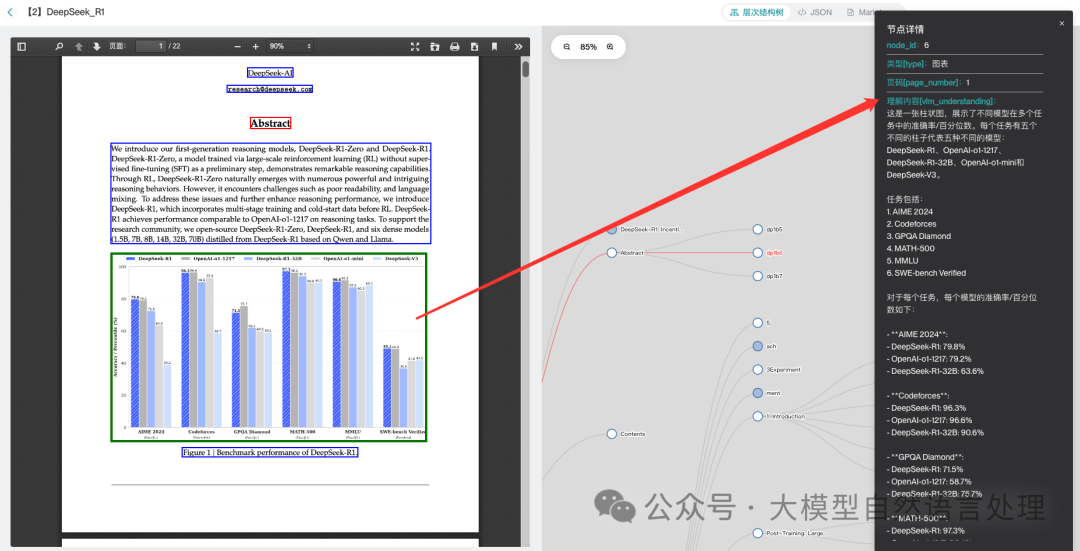Click the research@deepseek.com email text
This screenshot has height=551, width=1080.
270,90
